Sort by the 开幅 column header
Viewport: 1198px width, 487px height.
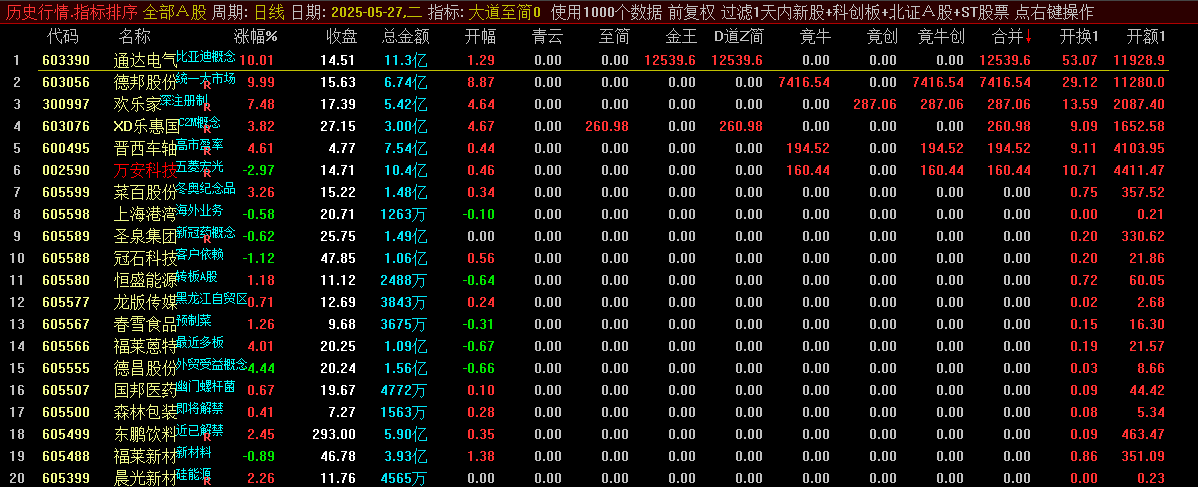tap(480, 36)
